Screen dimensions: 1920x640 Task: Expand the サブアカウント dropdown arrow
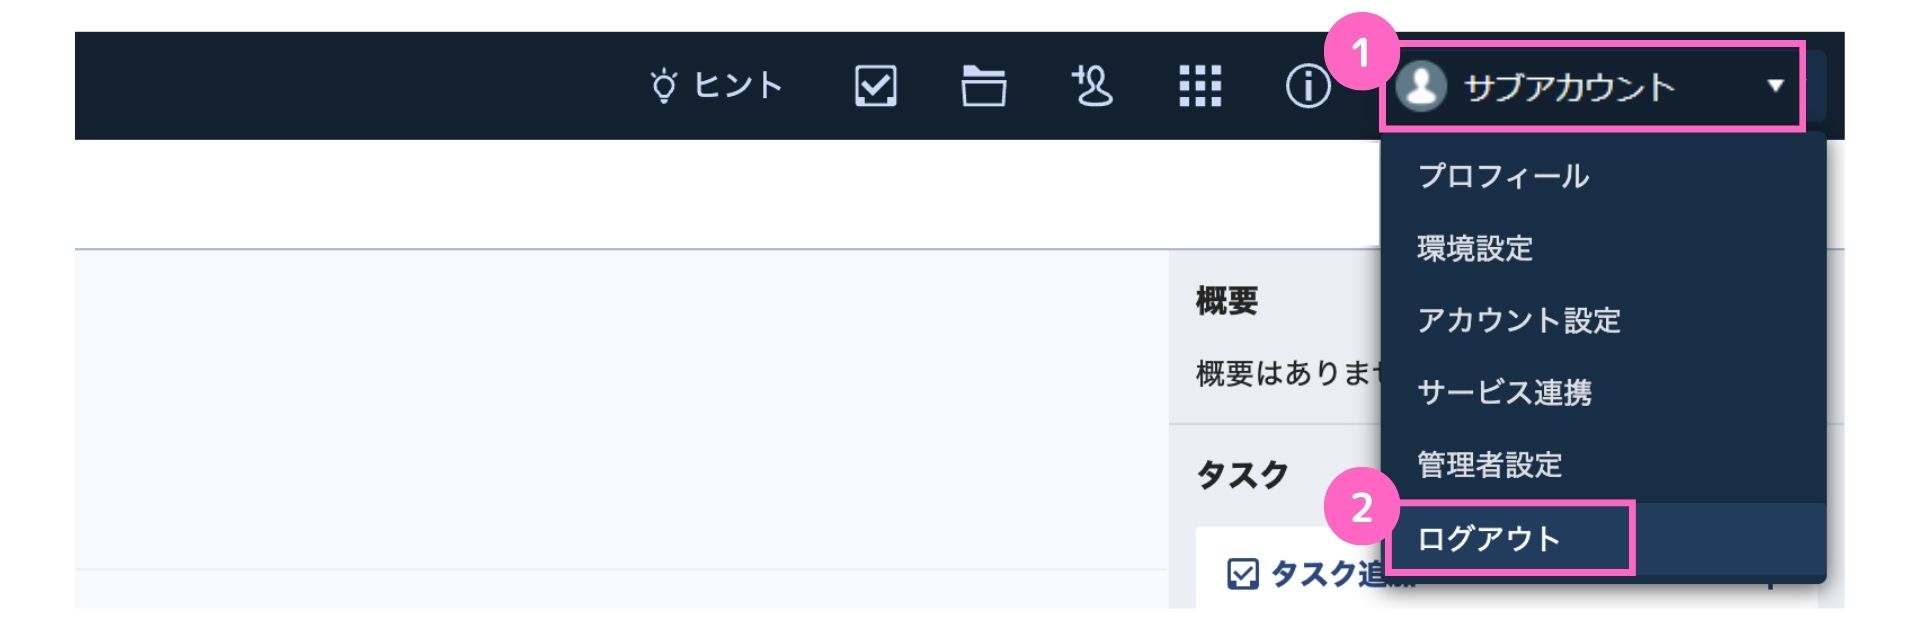pos(1775,86)
